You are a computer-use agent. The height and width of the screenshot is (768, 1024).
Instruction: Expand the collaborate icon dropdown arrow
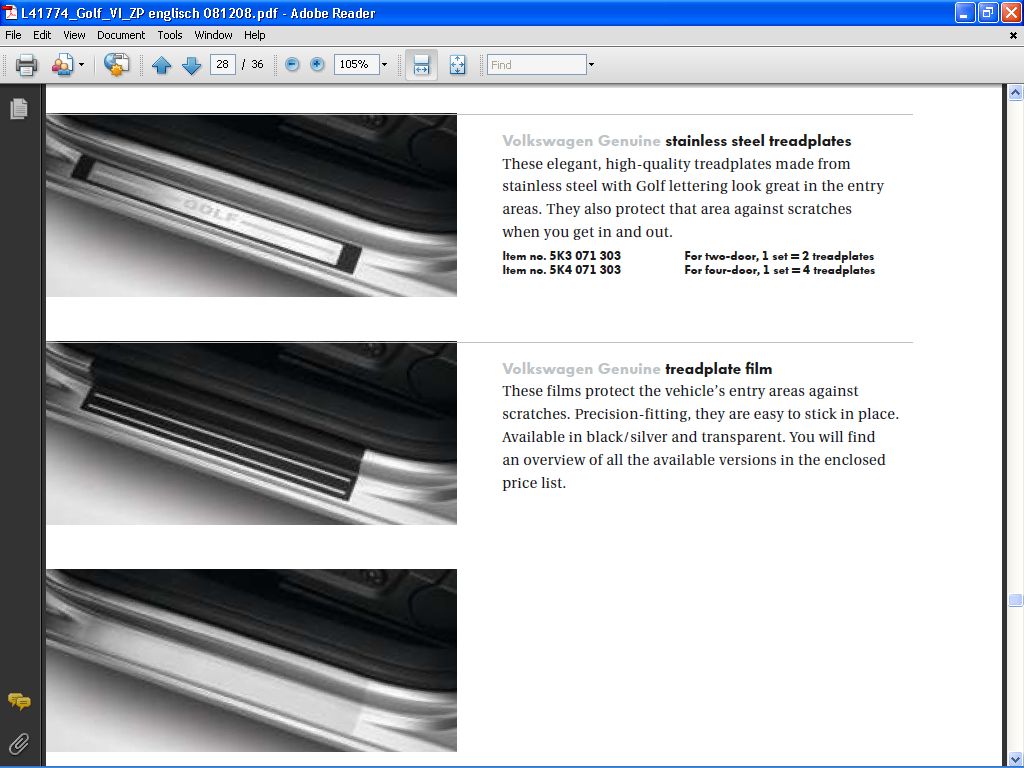(82, 65)
